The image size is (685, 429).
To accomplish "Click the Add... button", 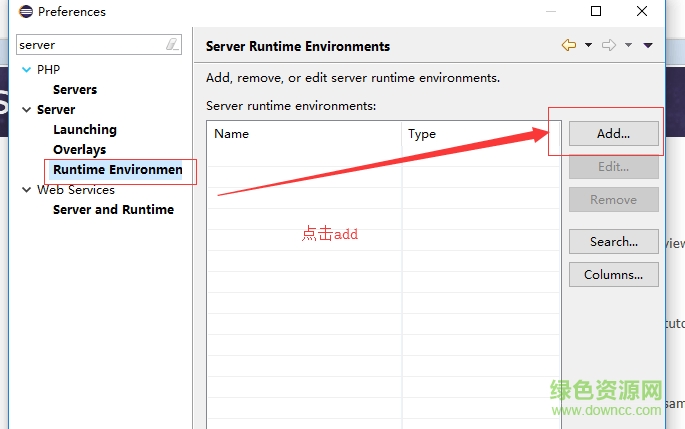I will [613, 134].
